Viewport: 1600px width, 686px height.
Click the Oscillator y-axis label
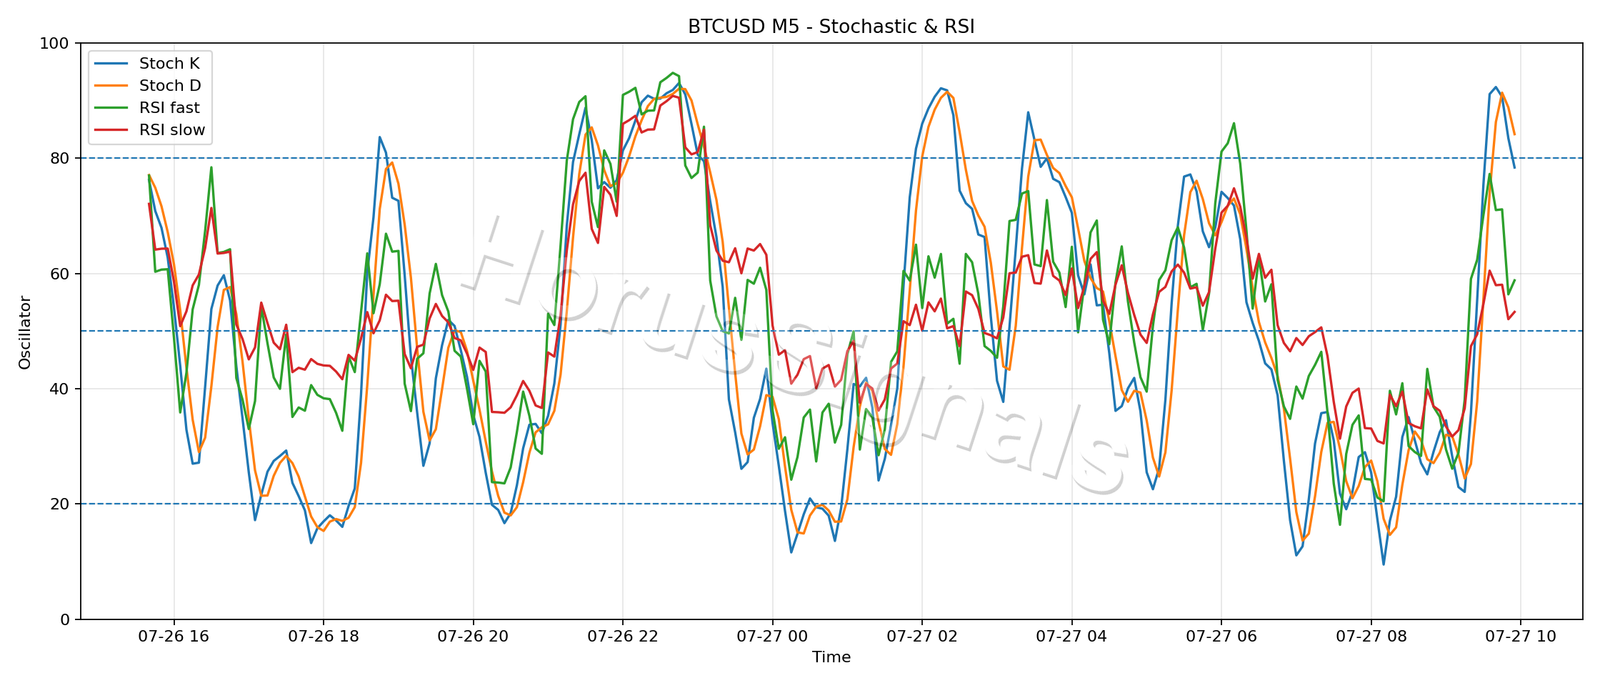tap(25, 331)
